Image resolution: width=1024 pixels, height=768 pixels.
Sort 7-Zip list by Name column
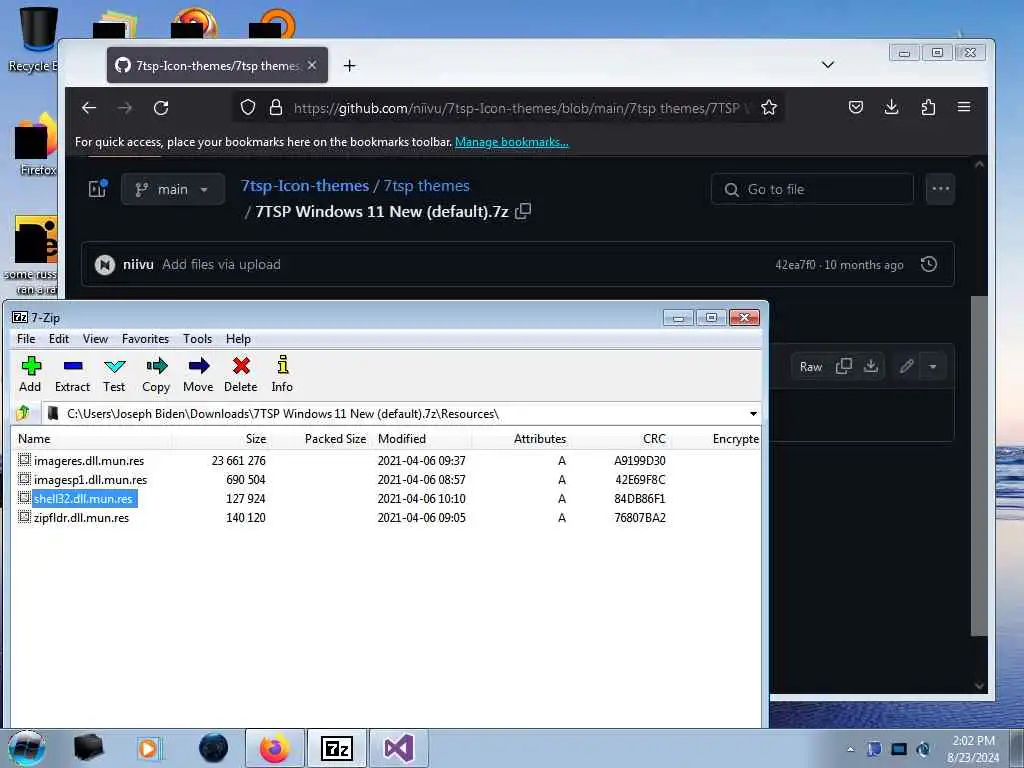[91, 439]
